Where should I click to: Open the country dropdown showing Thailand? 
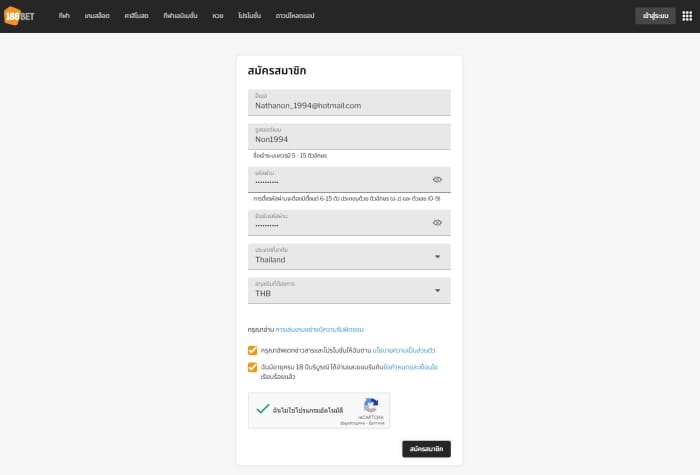pos(349,256)
